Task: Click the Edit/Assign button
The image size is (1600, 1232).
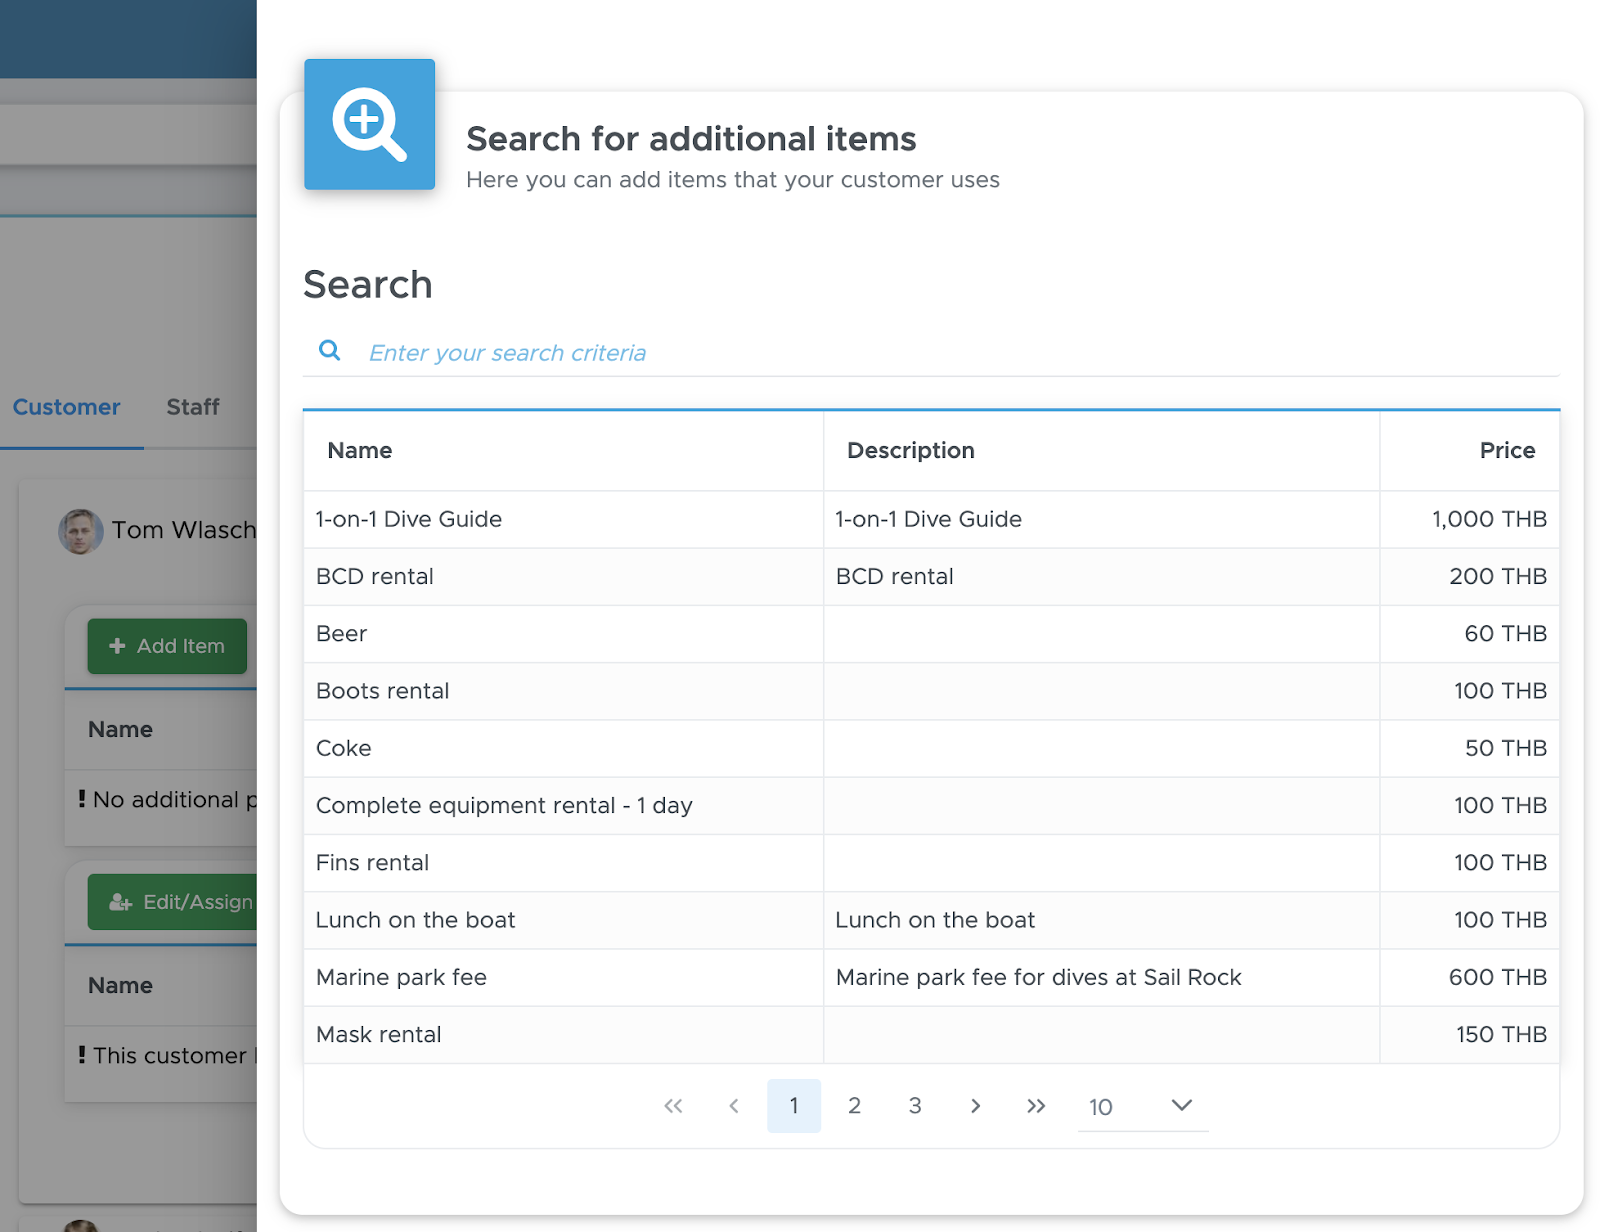Action: (172, 902)
